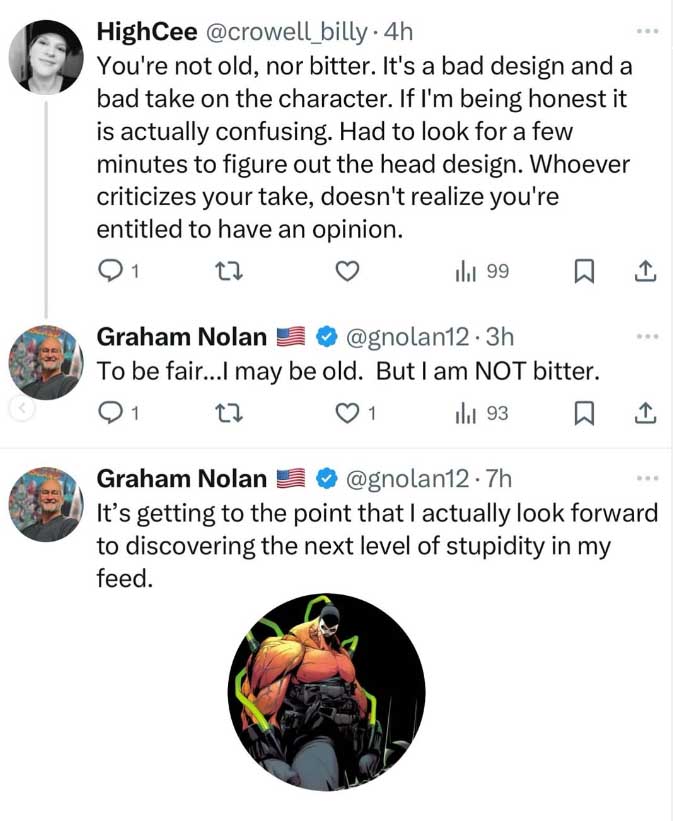
Task: Share Graham Nolan's 3h reply
Action: coord(646,411)
